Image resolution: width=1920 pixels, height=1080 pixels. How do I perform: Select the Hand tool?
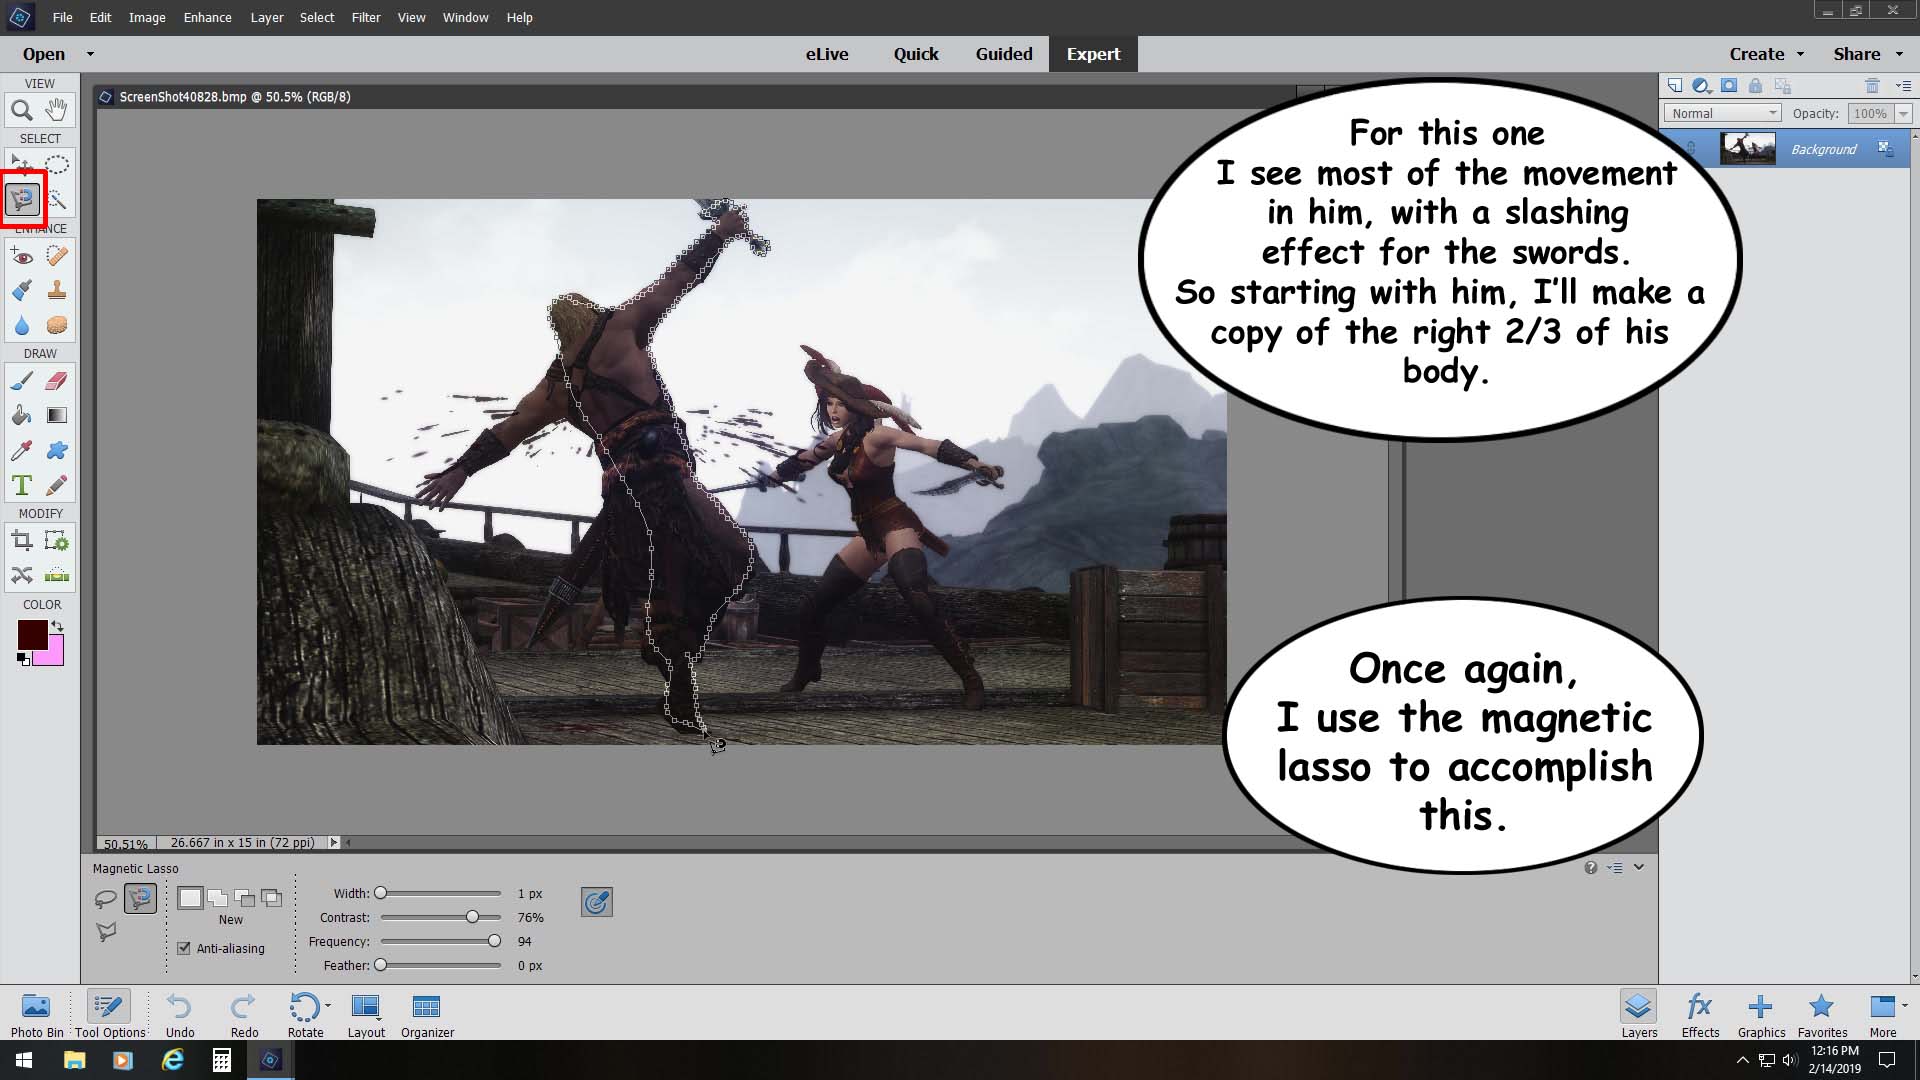click(x=57, y=110)
